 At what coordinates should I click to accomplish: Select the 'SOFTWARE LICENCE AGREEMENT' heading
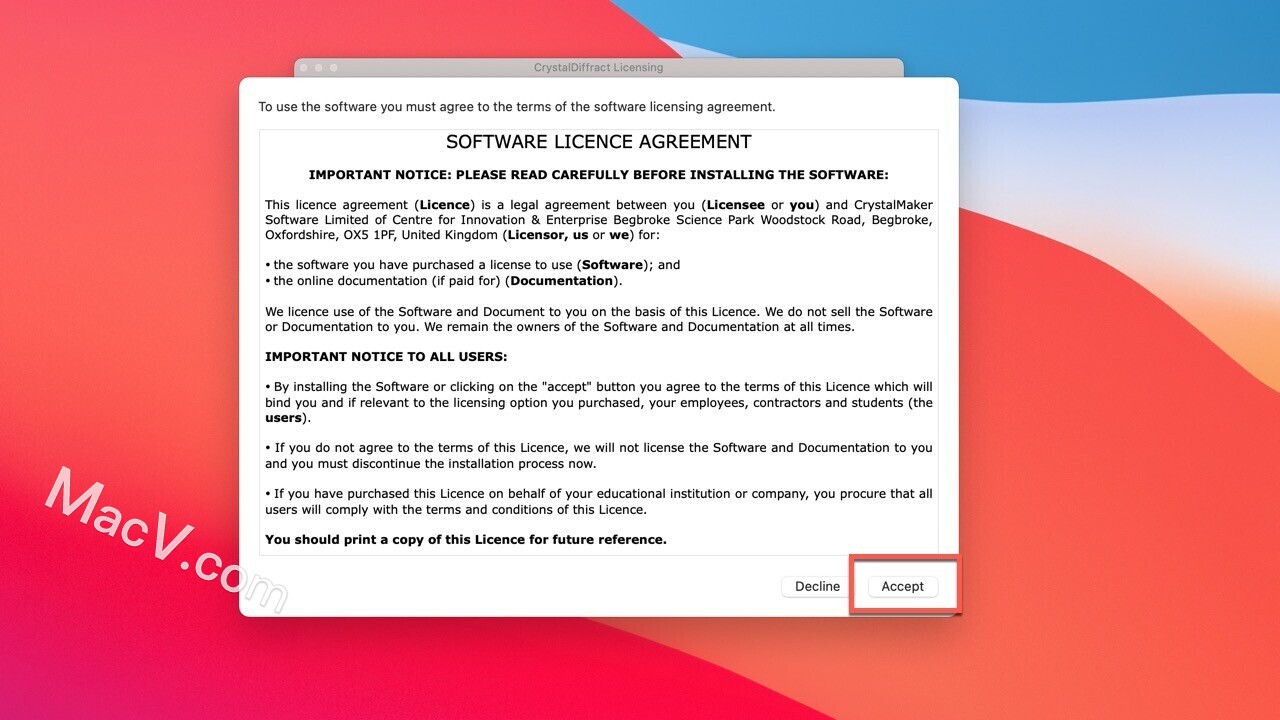(598, 142)
